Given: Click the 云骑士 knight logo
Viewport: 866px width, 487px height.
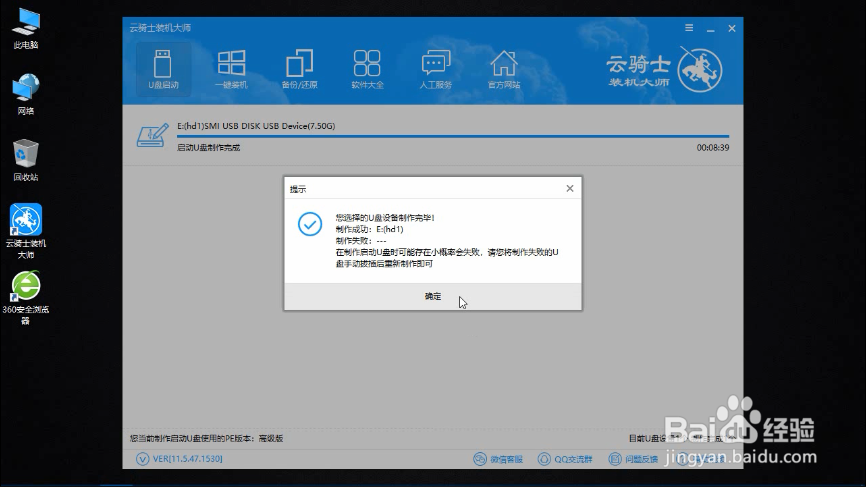Looking at the screenshot, I should pos(700,70).
